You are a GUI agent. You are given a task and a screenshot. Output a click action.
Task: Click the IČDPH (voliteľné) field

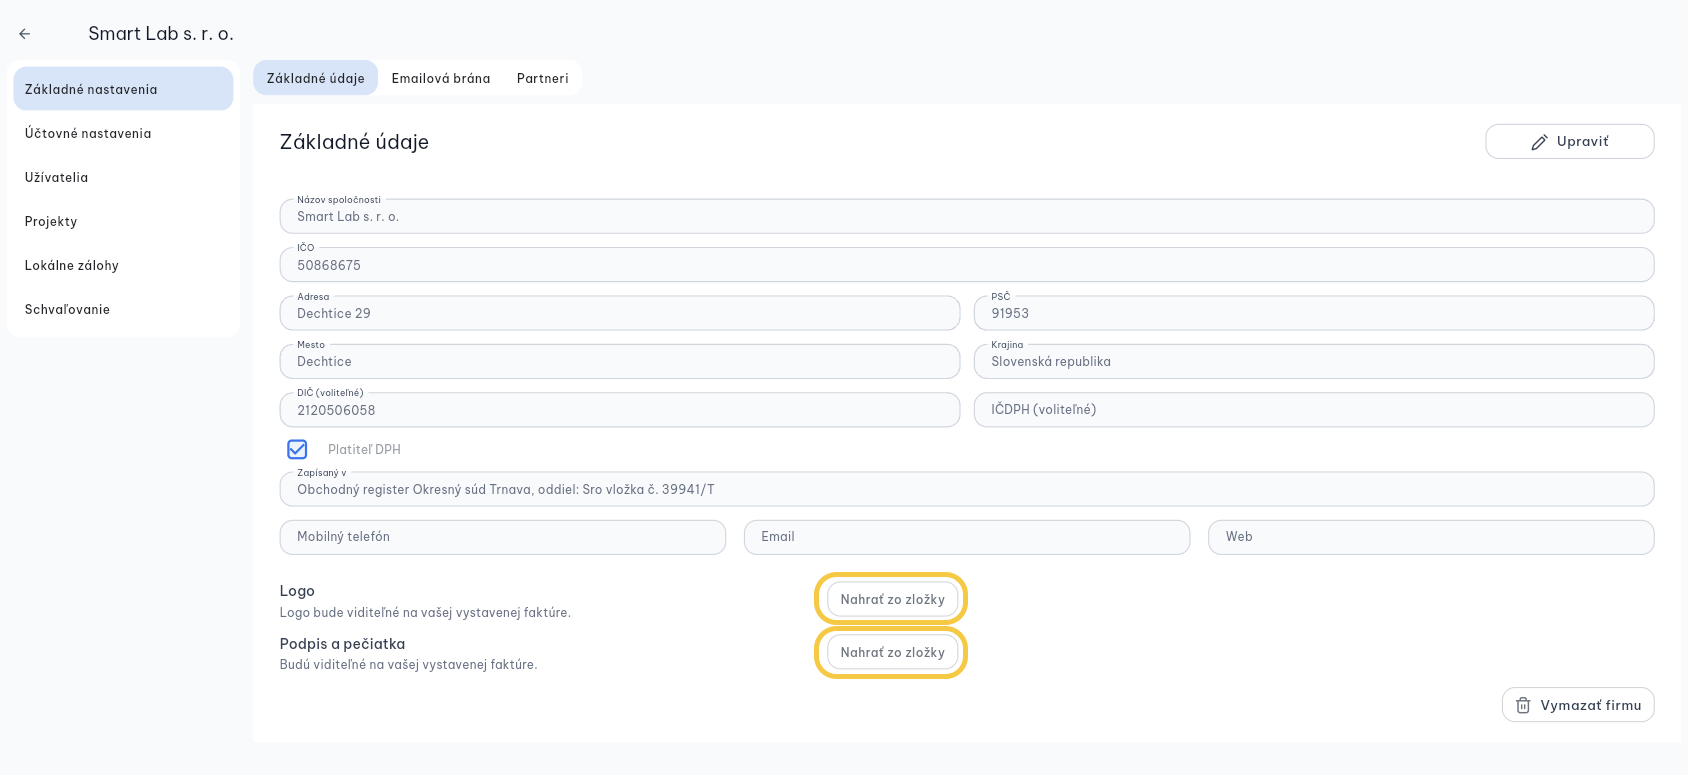pyautogui.click(x=1314, y=410)
